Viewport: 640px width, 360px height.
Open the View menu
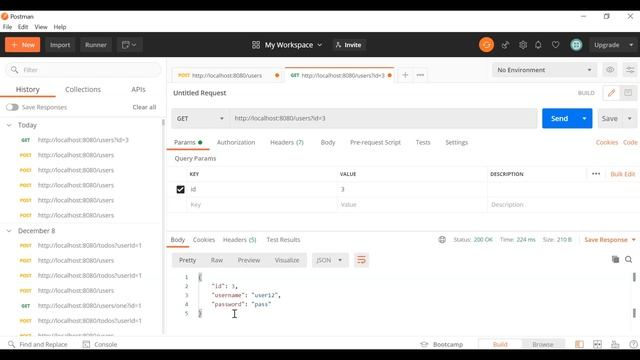(x=41, y=27)
